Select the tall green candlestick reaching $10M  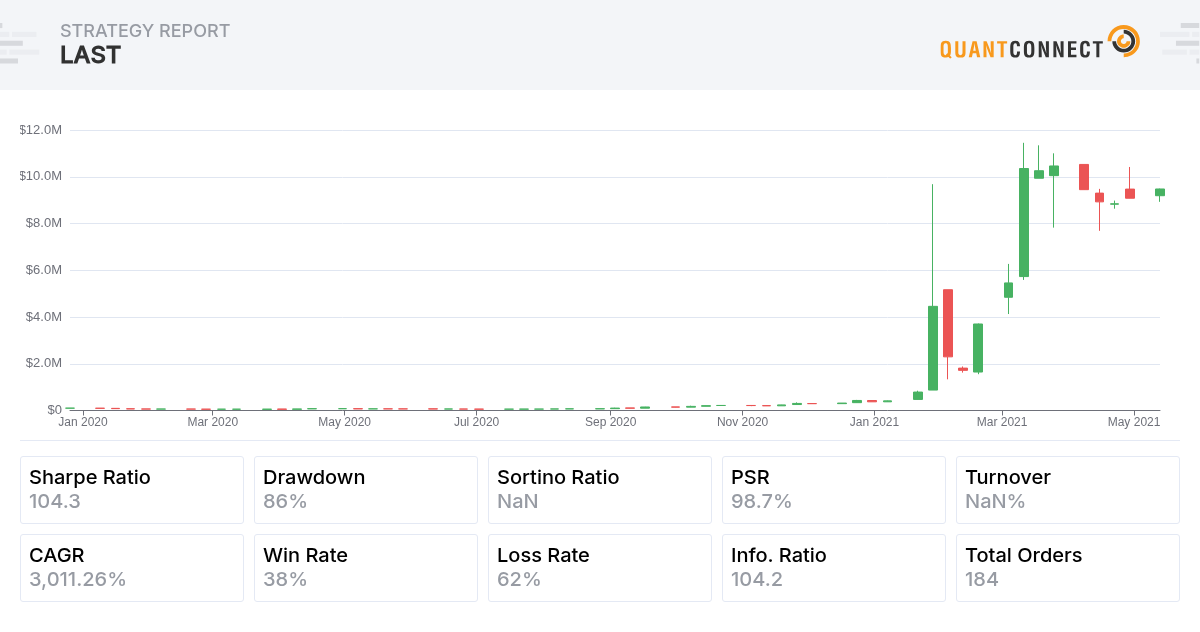pyautogui.click(x=1024, y=222)
